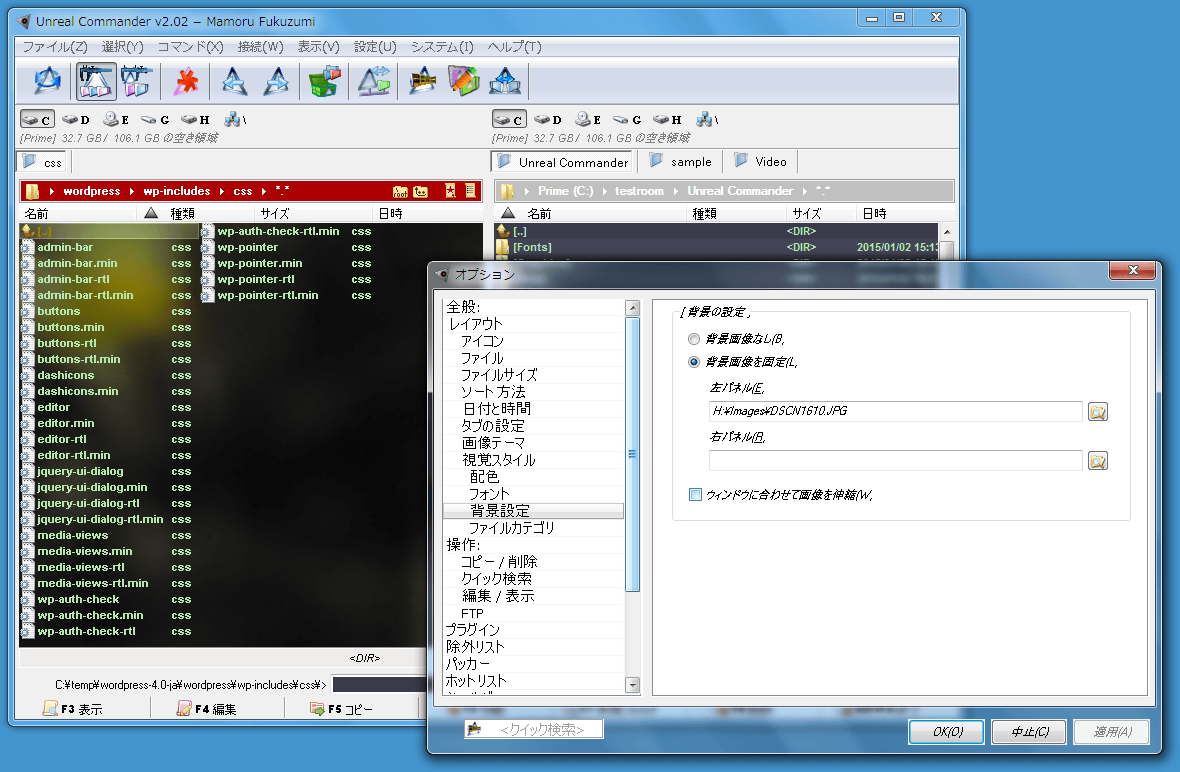Select drive G in the right panel
Viewport: 1180px width, 772px height.
click(x=627, y=120)
